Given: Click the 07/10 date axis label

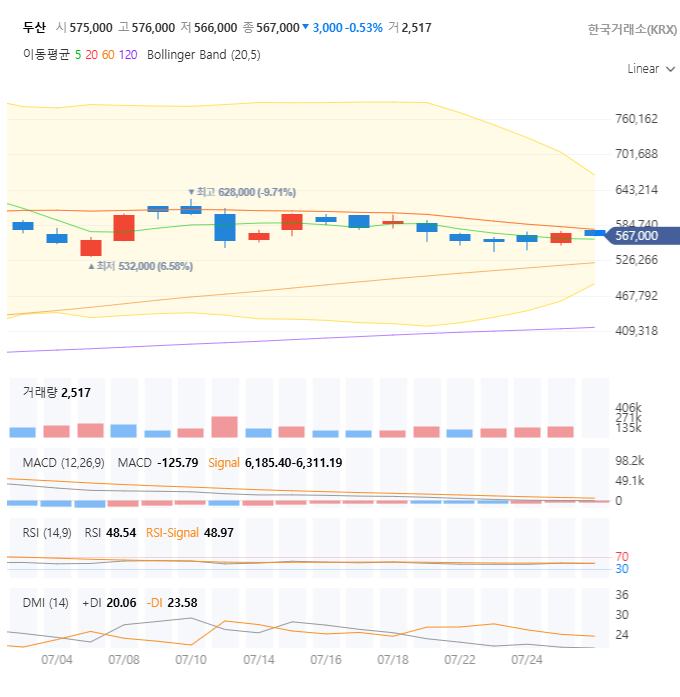Looking at the screenshot, I should click(x=191, y=660).
